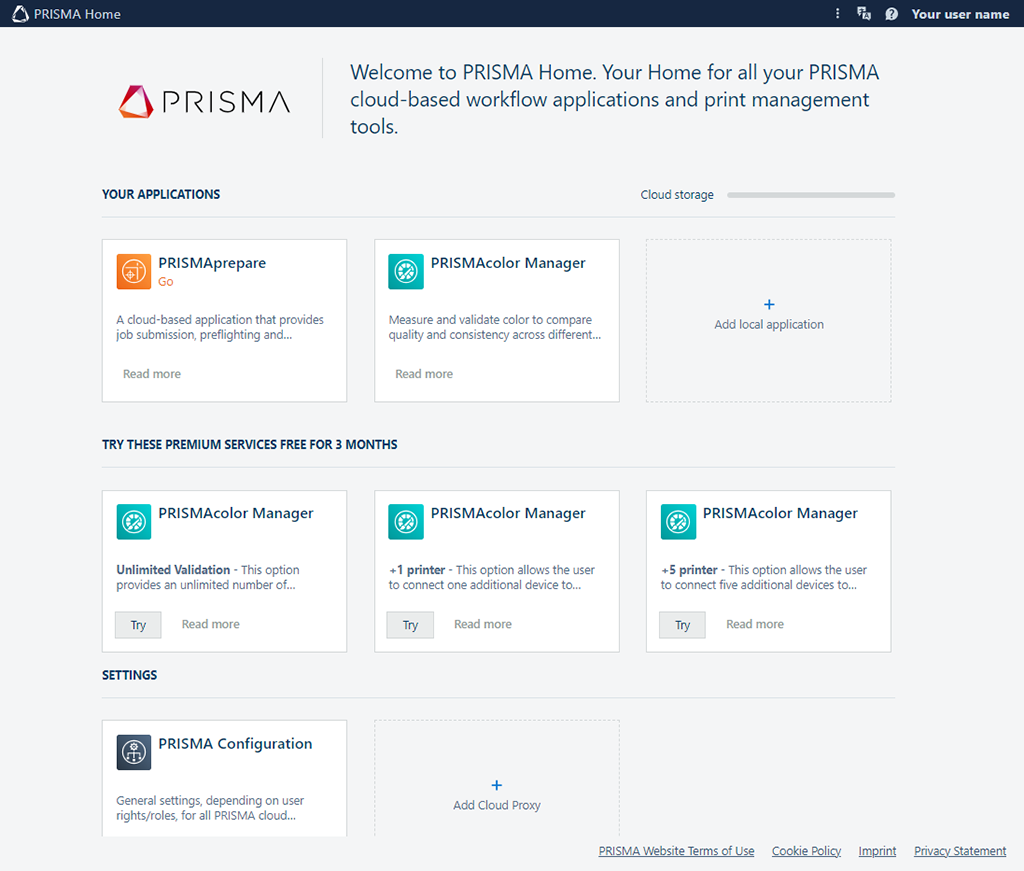1024x871 pixels.
Task: Click the orange PRISMAprepare app icon
Action: coord(134,272)
